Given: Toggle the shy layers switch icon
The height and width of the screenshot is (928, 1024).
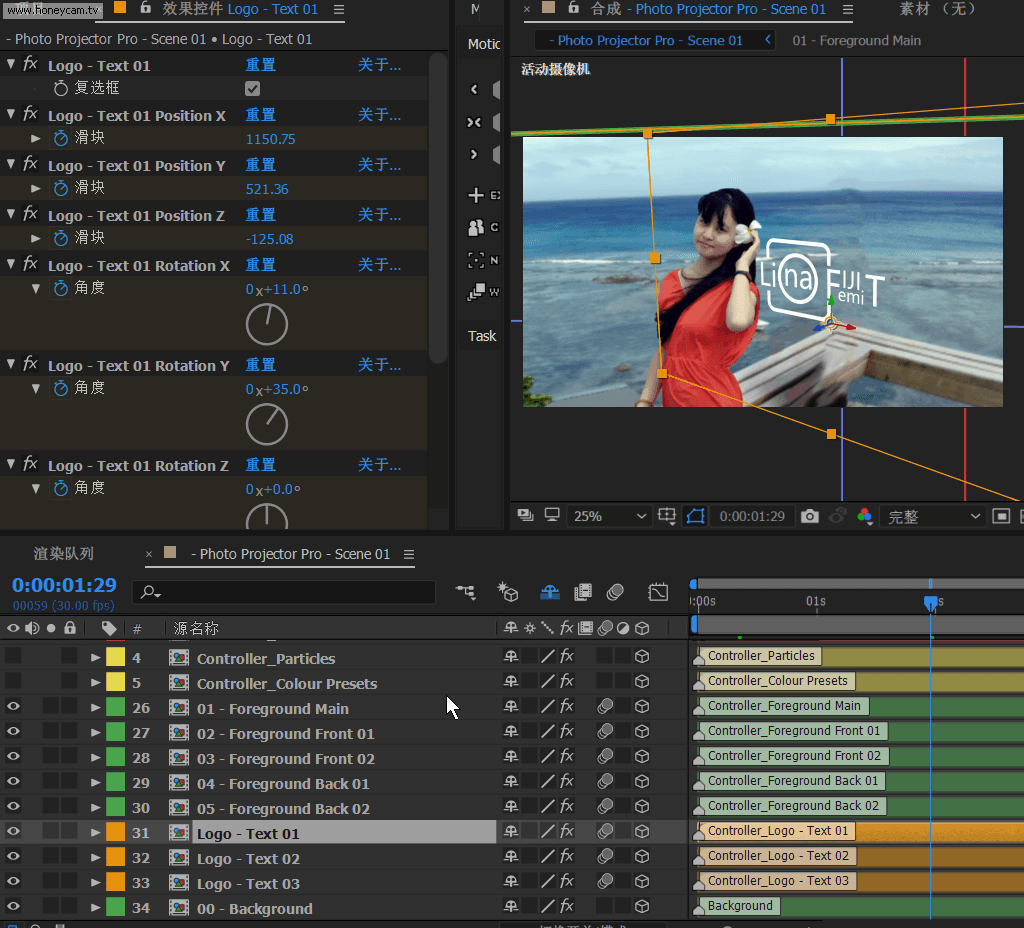Looking at the screenshot, I should [x=549, y=592].
